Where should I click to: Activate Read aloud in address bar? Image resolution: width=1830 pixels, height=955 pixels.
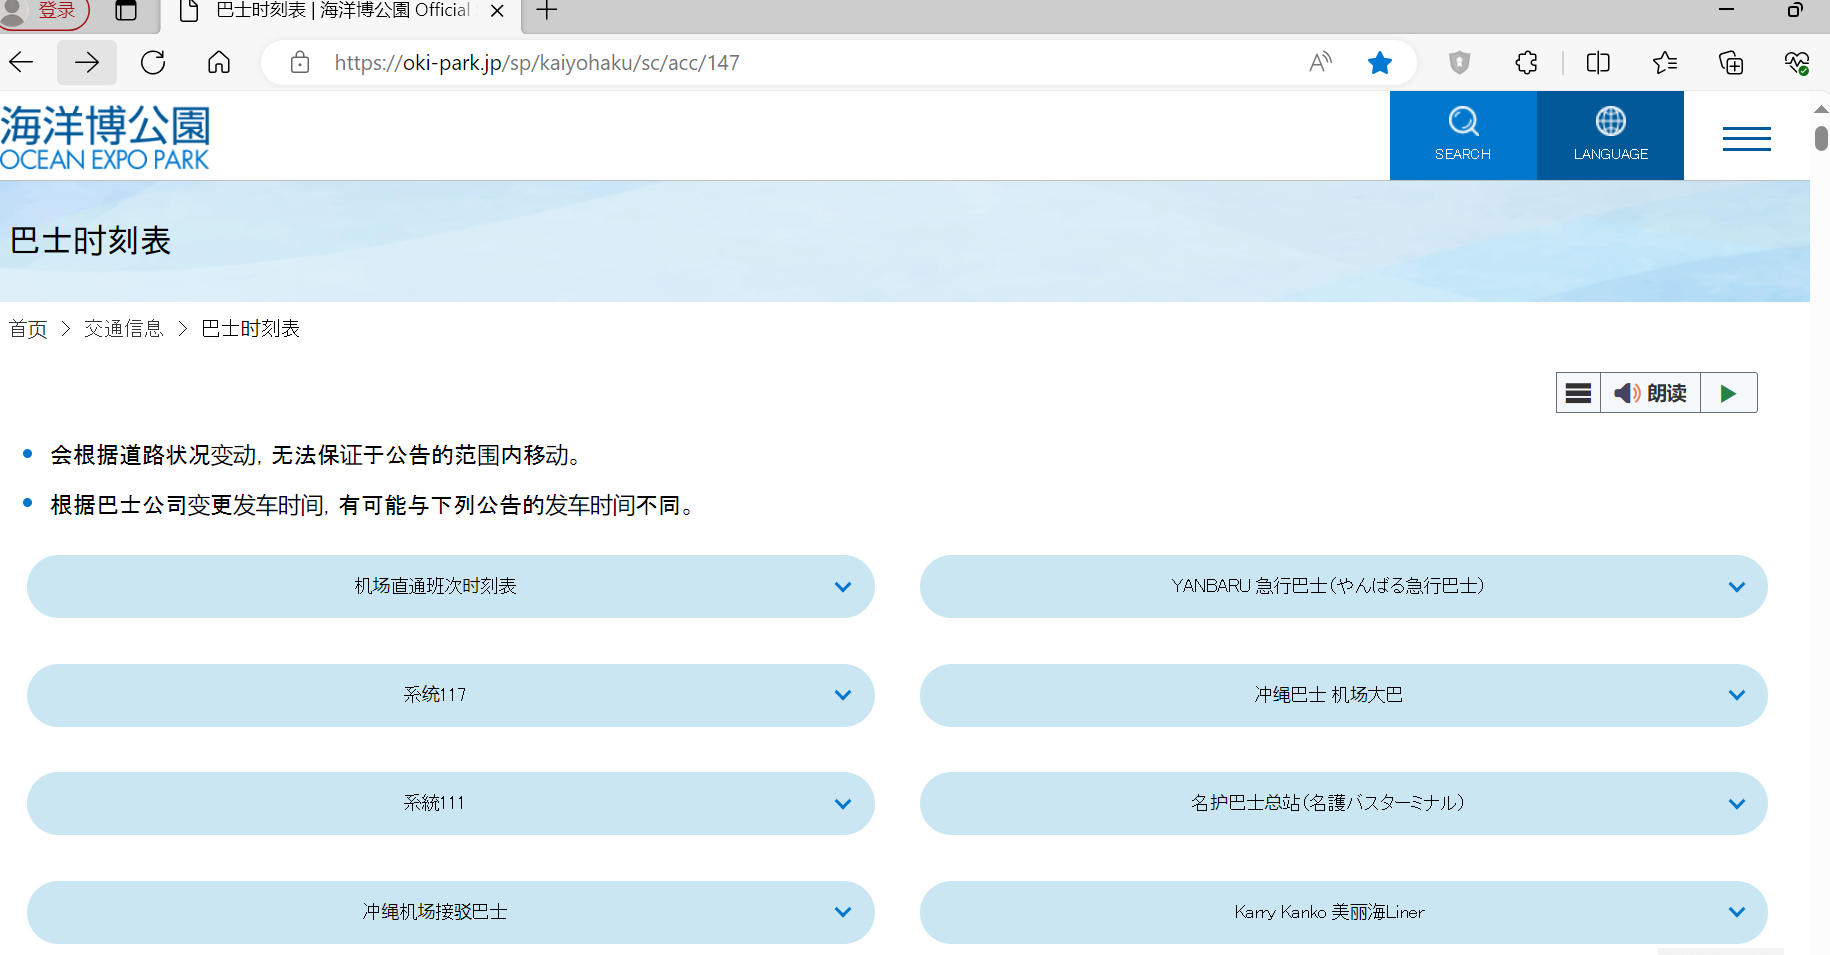coord(1321,63)
